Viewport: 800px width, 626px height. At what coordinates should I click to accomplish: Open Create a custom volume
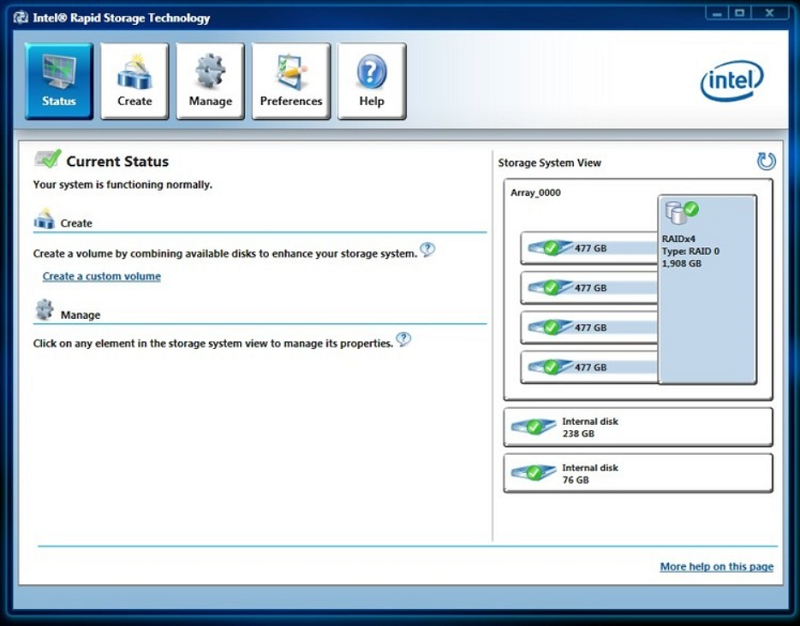103,276
